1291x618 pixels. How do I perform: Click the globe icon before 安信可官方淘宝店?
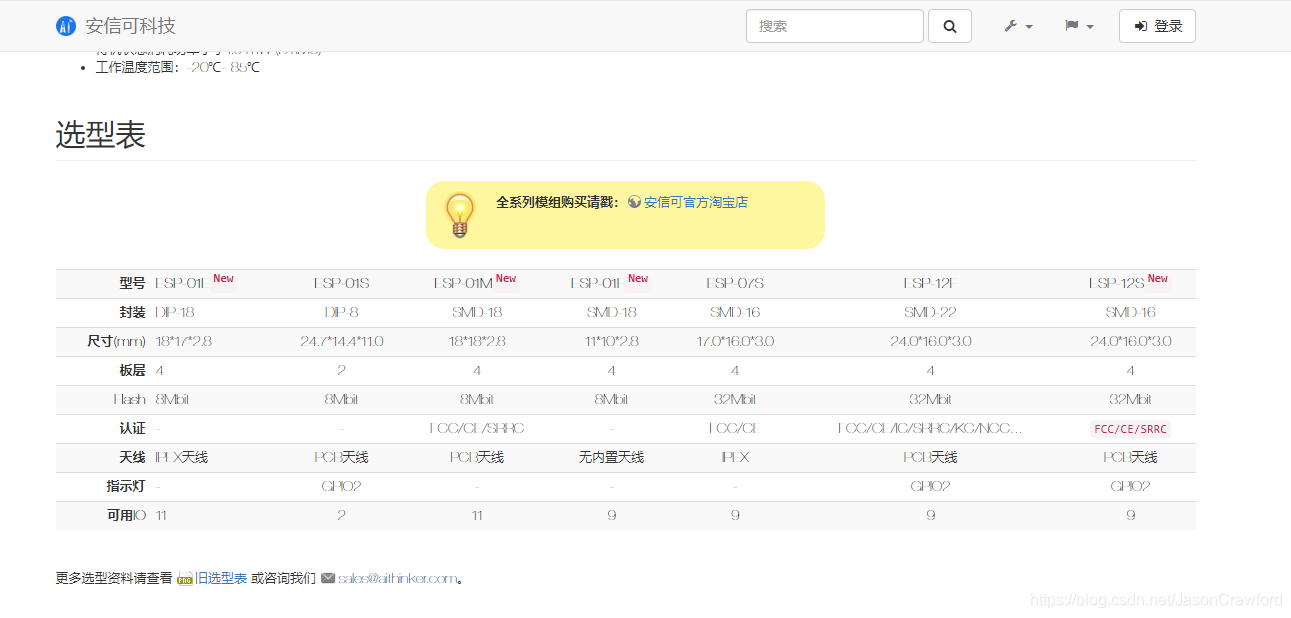[x=634, y=202]
